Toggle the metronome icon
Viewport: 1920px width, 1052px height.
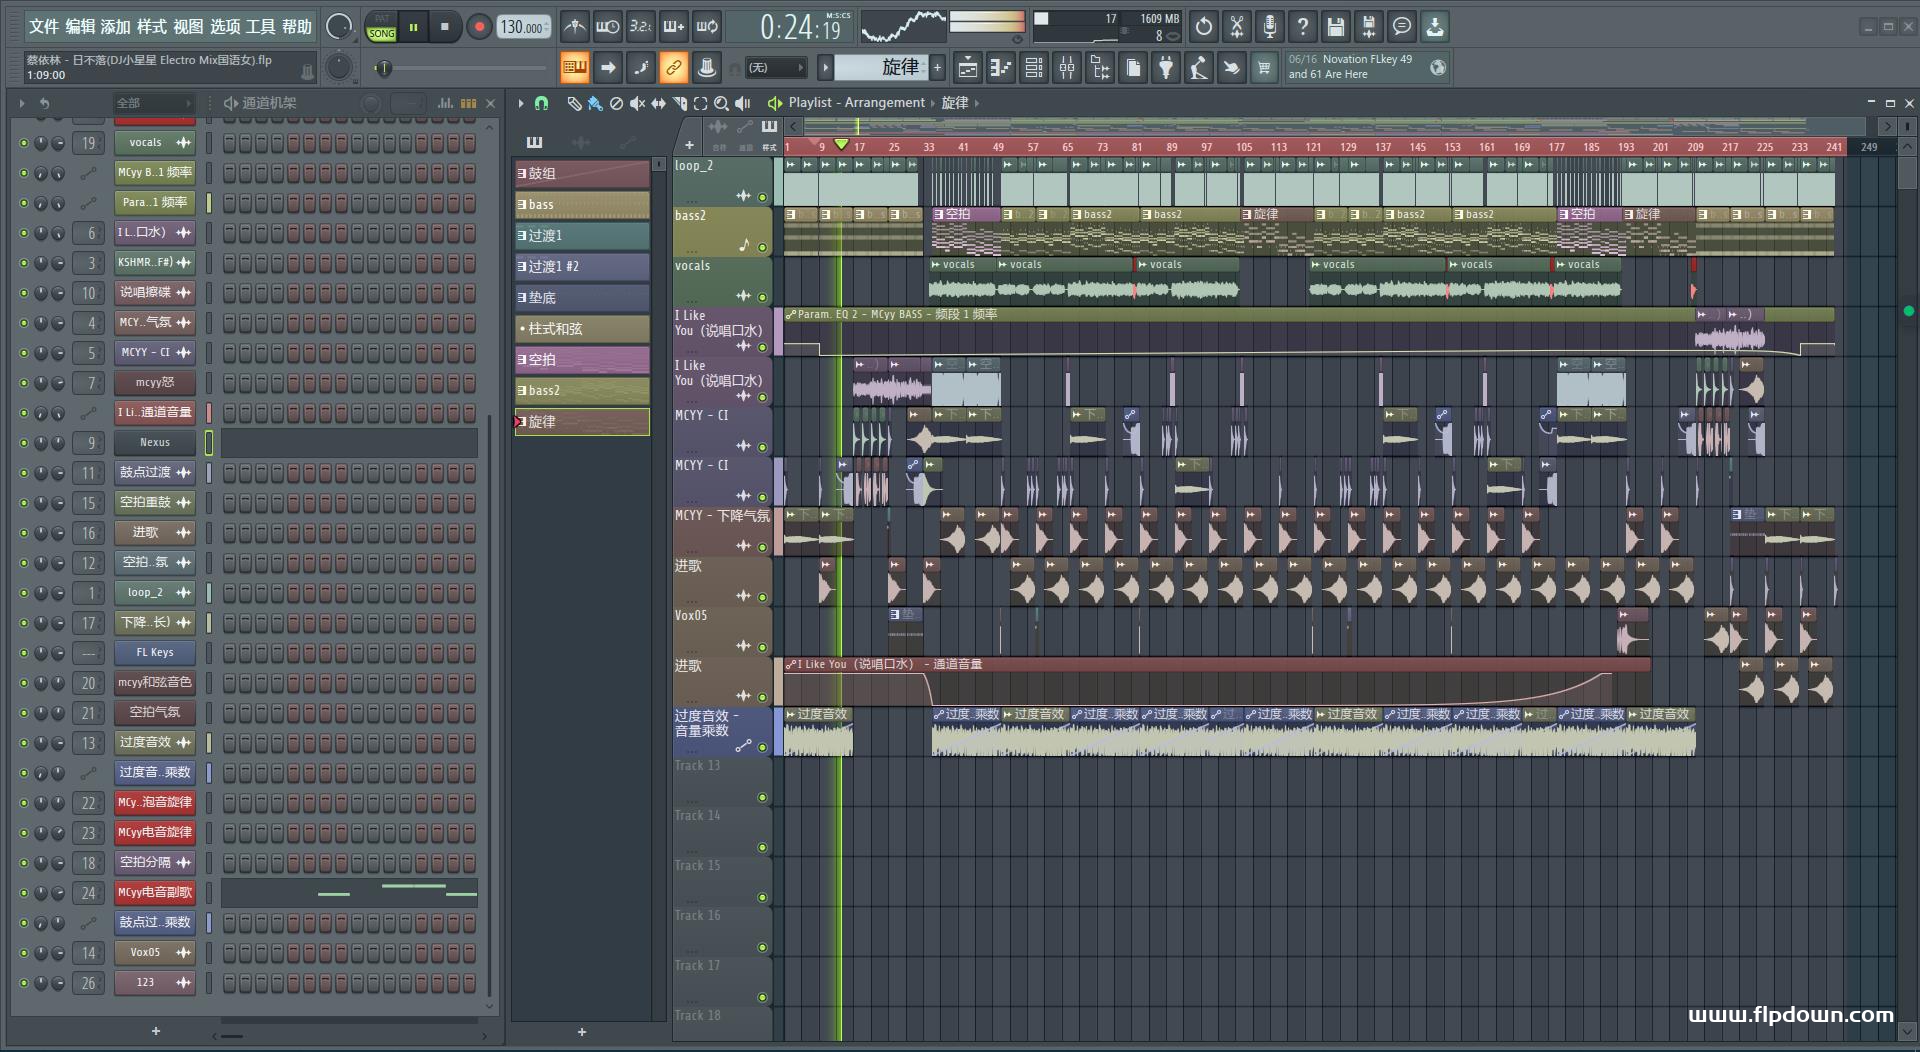point(574,27)
